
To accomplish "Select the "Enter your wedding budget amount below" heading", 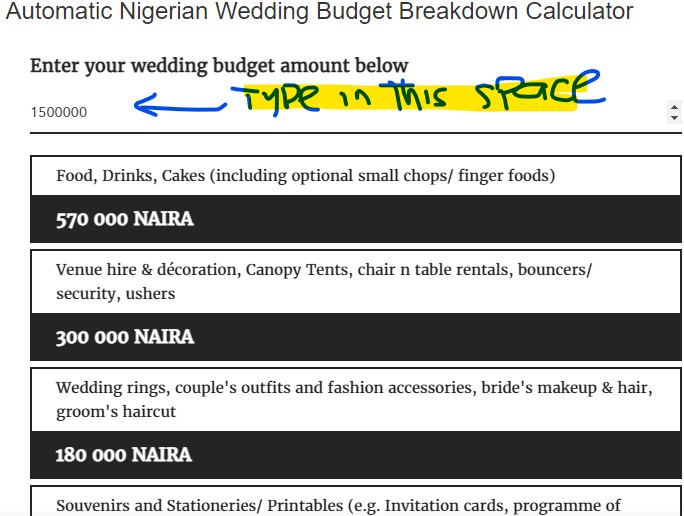I will point(219,66).
